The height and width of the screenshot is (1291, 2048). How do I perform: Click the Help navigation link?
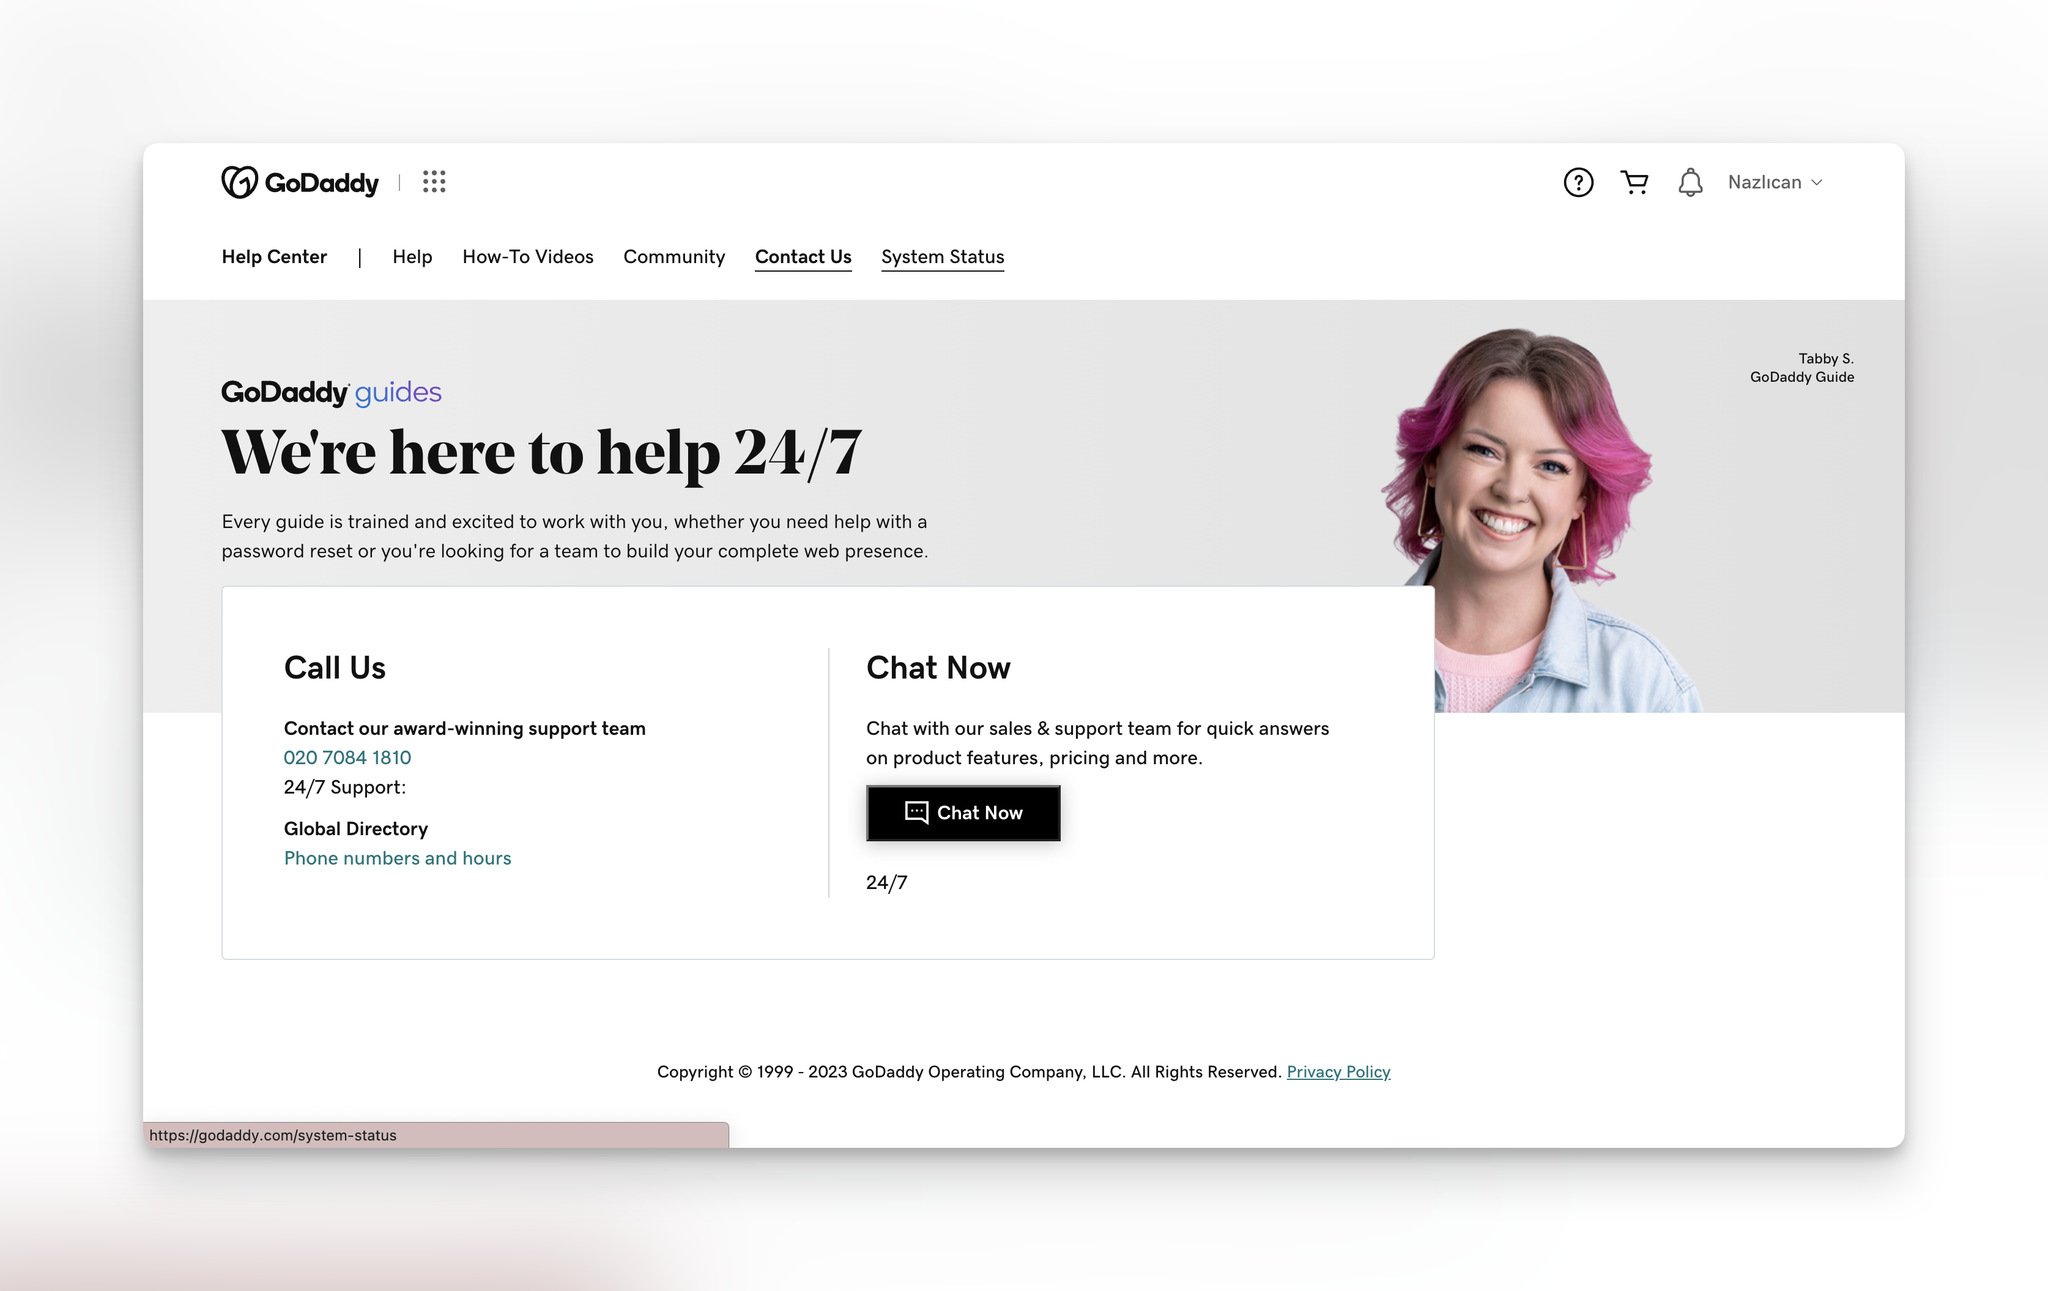coord(410,256)
